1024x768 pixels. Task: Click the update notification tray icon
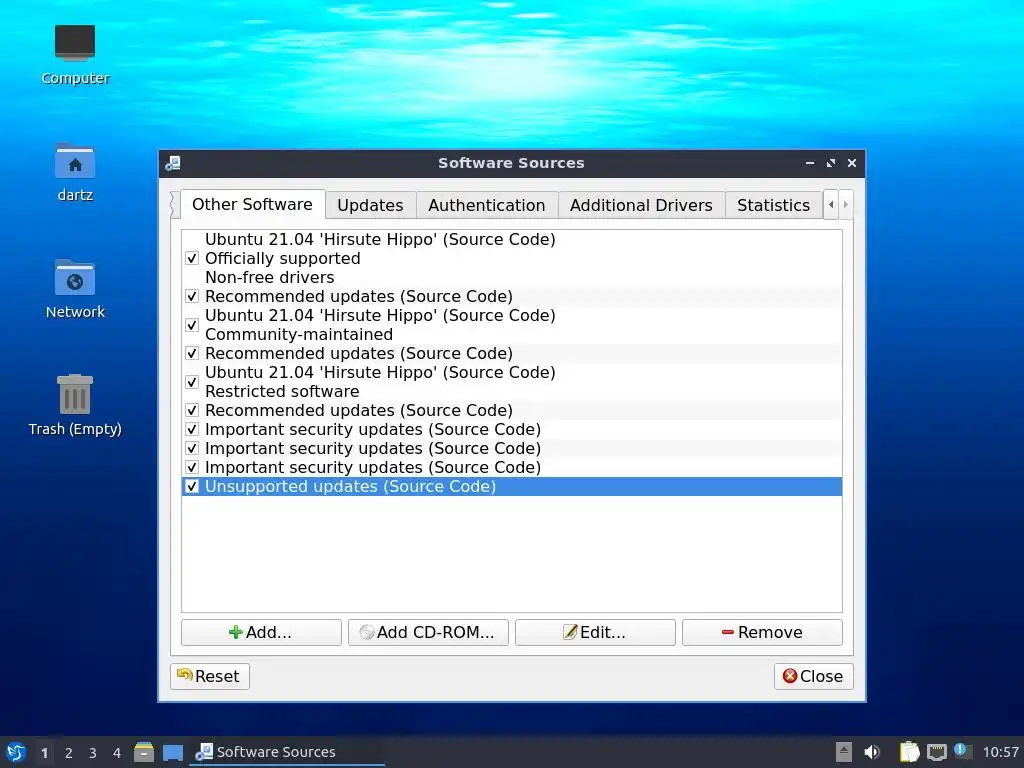pos(961,750)
